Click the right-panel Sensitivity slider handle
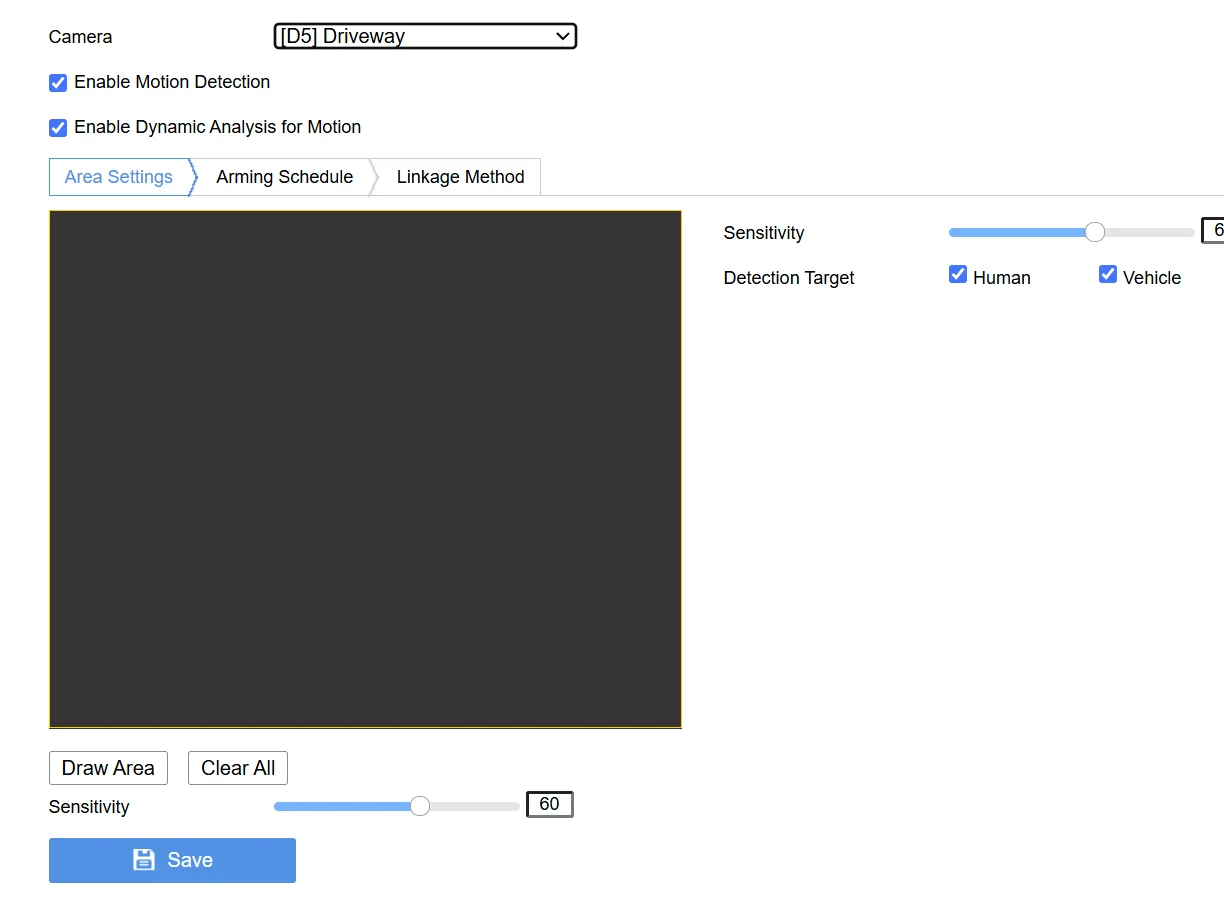1224x901 pixels. click(x=1095, y=233)
